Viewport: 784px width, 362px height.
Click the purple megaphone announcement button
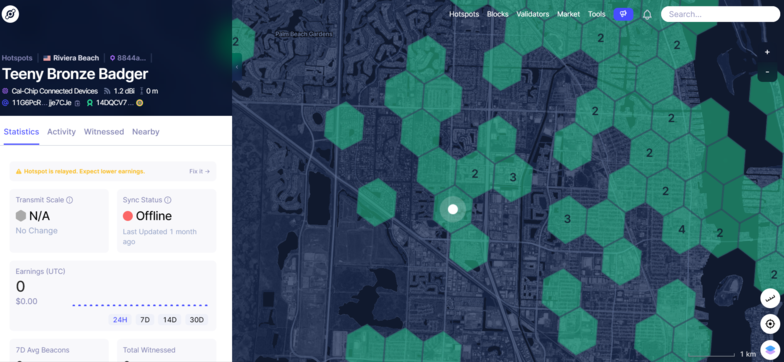point(623,14)
